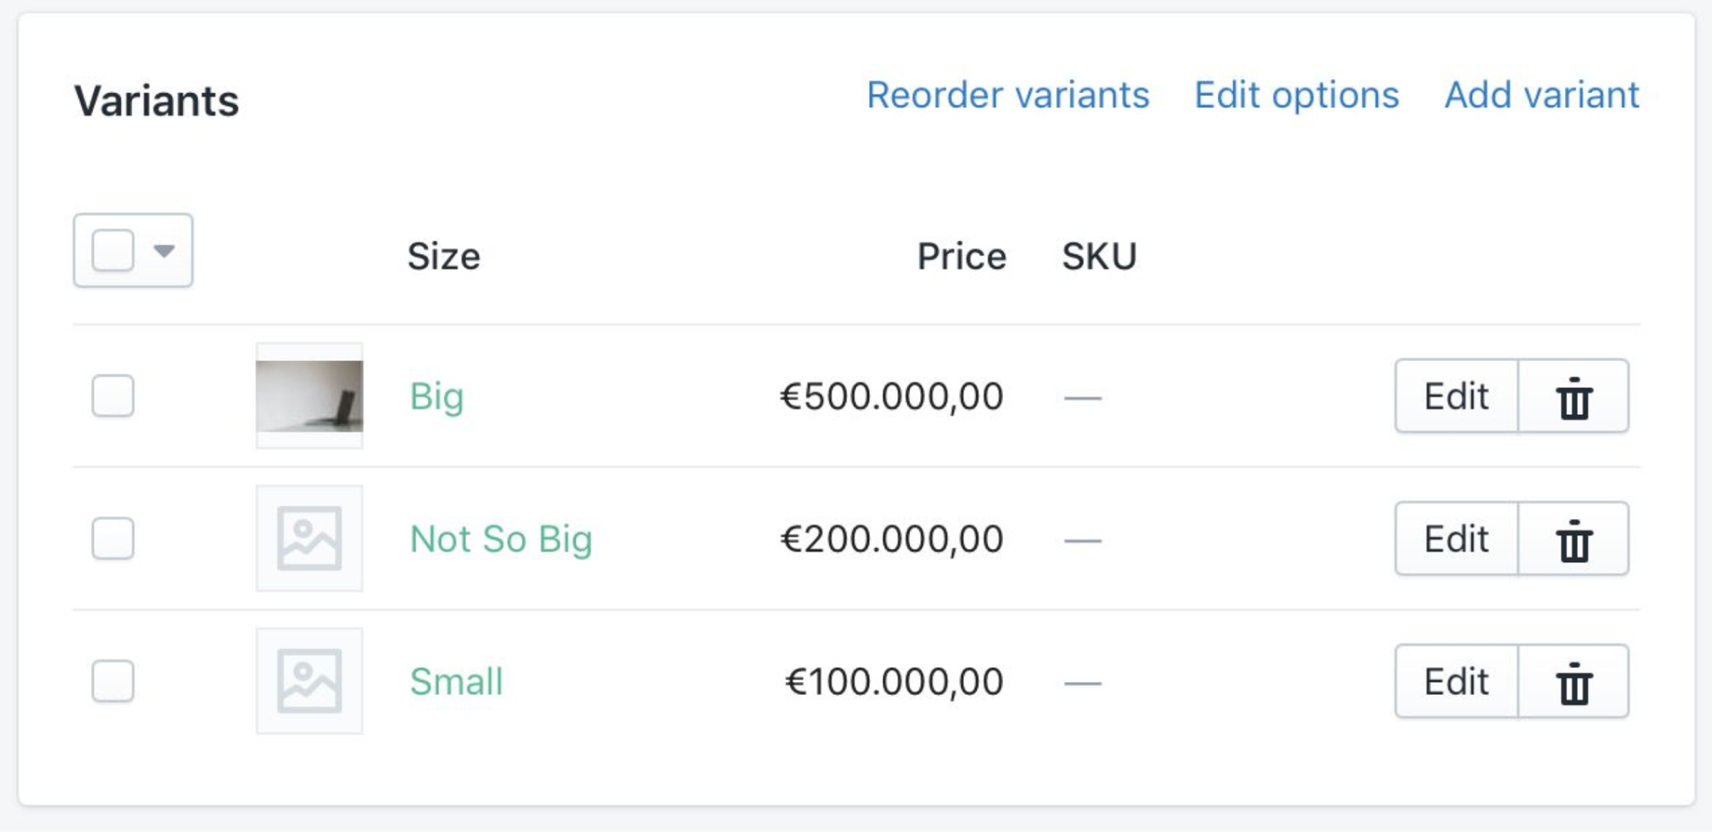
Task: Edit the Not So Big variant
Action: [x=1454, y=539]
